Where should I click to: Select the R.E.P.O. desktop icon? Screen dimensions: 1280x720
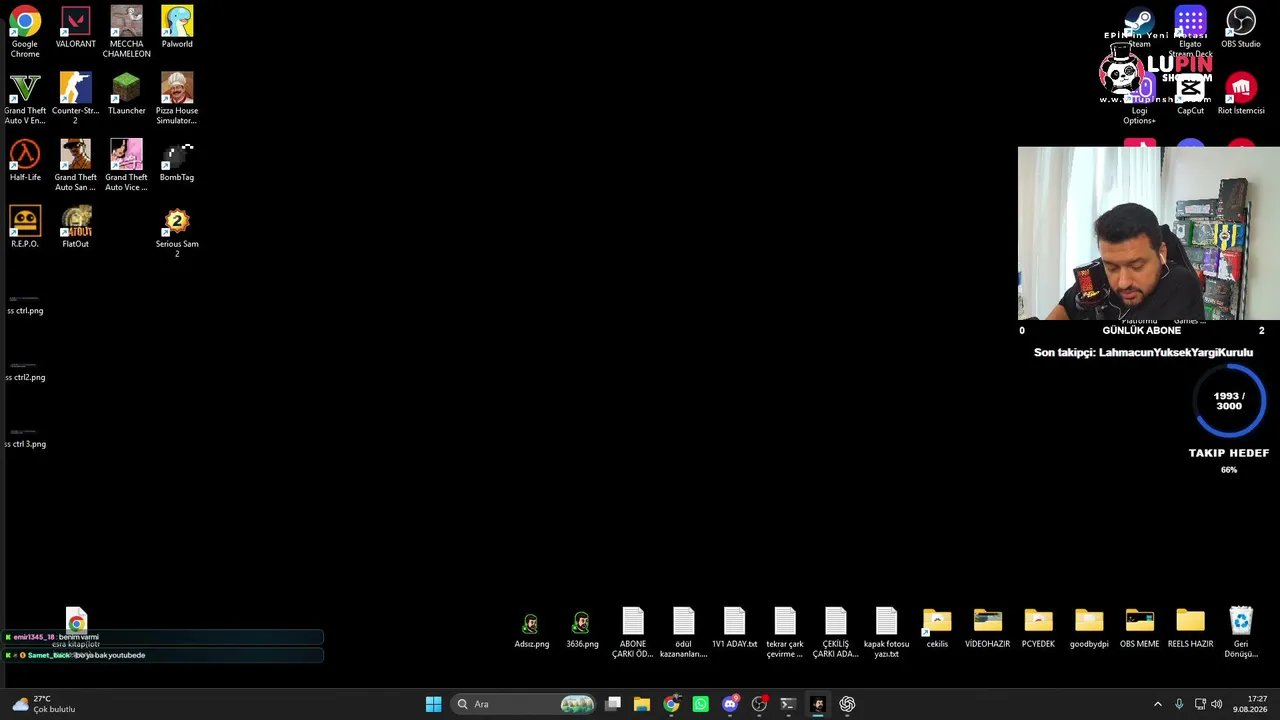tap(25, 227)
